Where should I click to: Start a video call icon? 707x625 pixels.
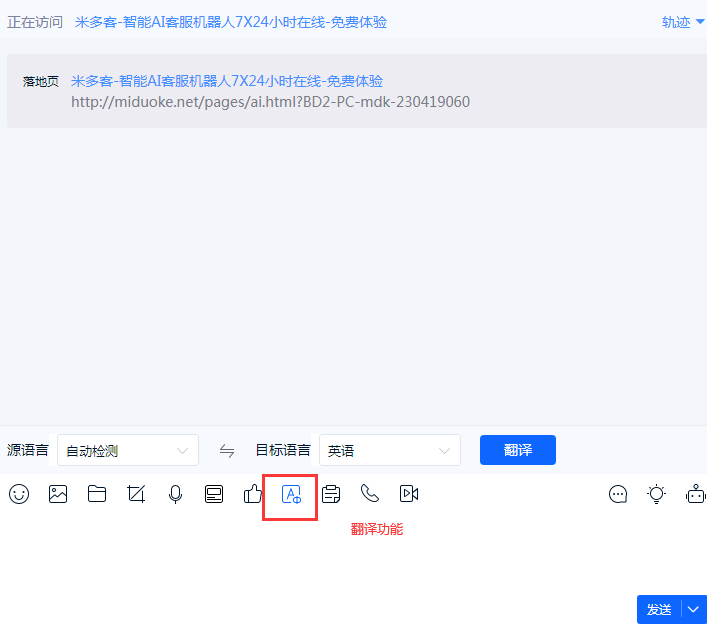coord(409,494)
